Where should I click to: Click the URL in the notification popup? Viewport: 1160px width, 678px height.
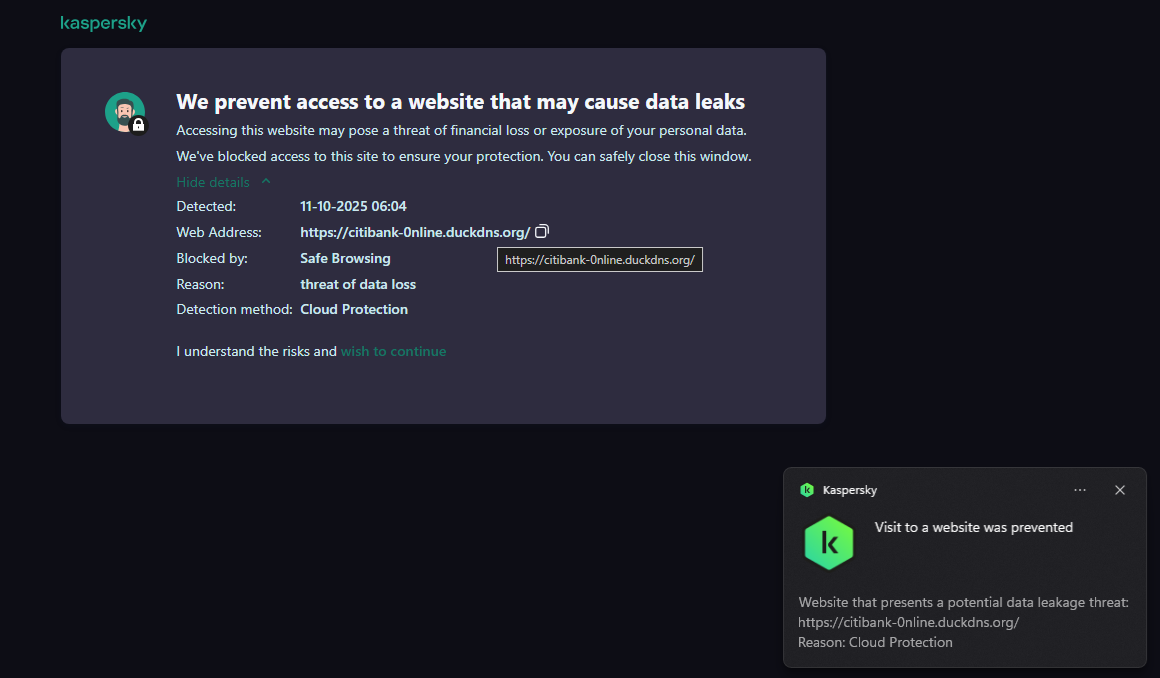pyautogui.click(x=908, y=622)
